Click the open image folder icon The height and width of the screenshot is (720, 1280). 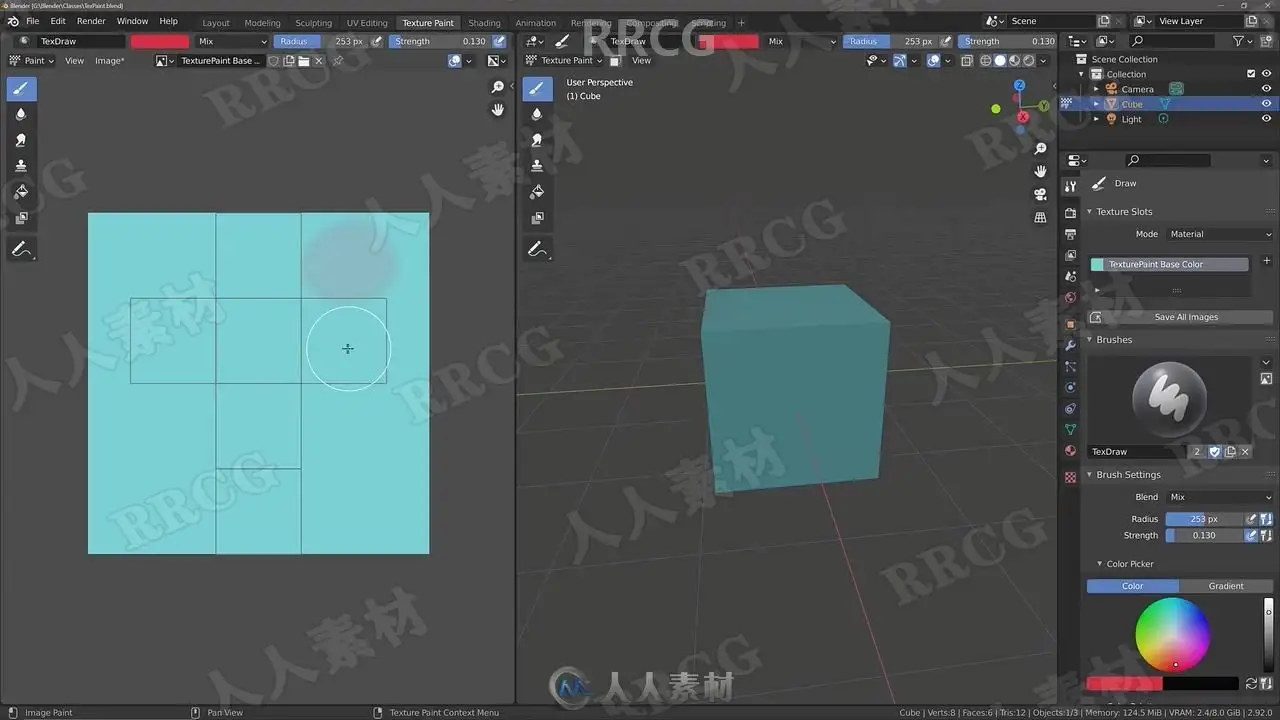tap(303, 61)
